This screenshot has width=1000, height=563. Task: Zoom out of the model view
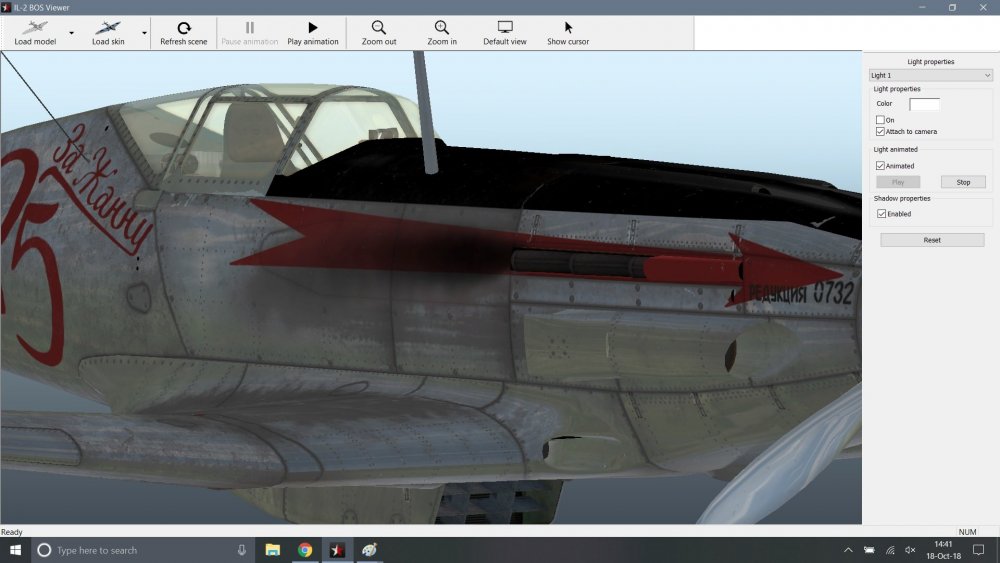click(x=379, y=32)
